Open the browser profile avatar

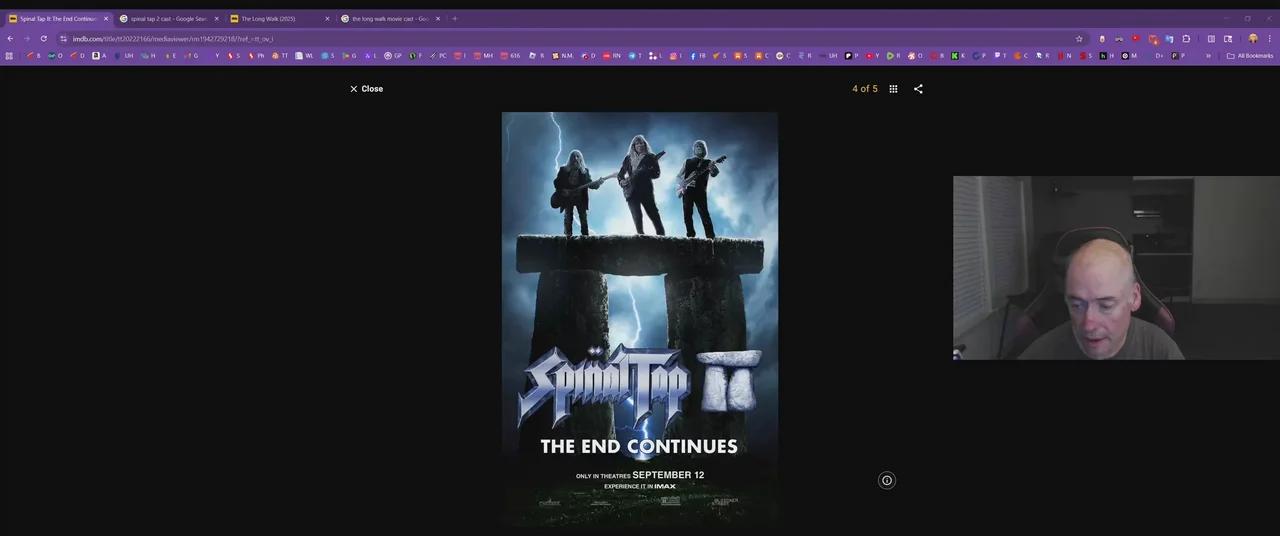1253,39
